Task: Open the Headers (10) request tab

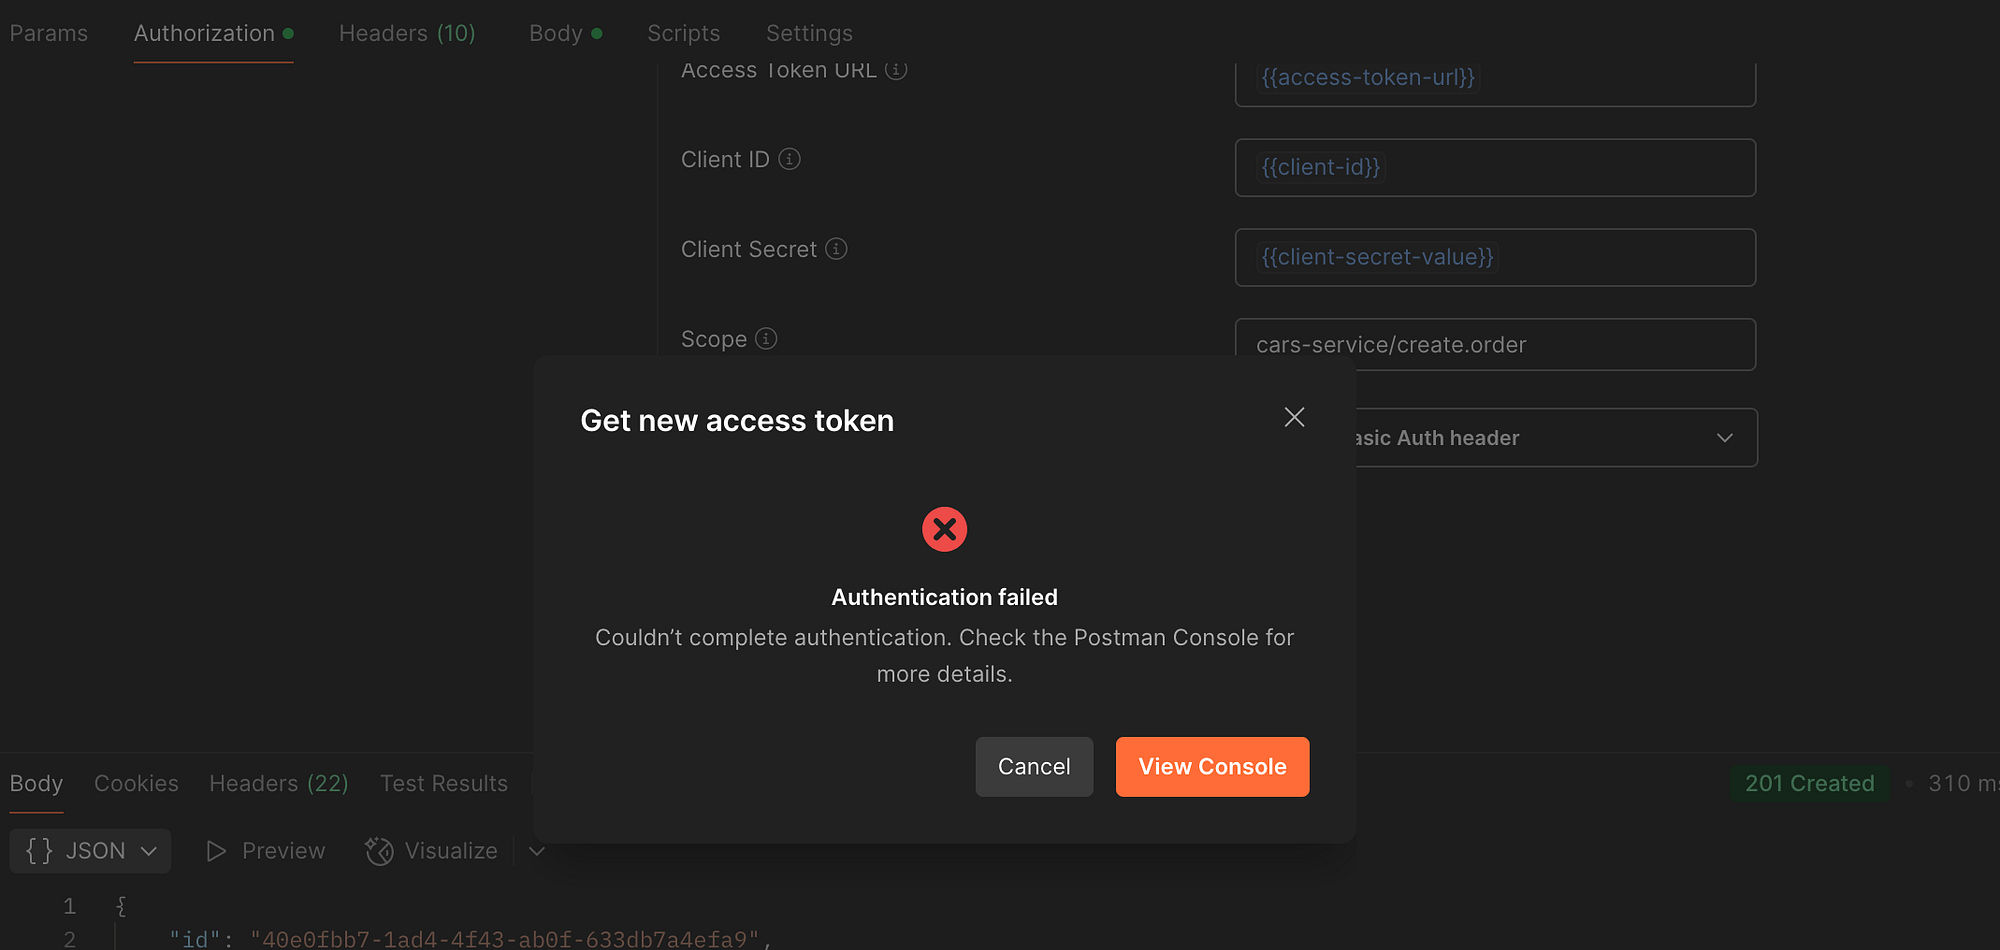Action: [407, 33]
